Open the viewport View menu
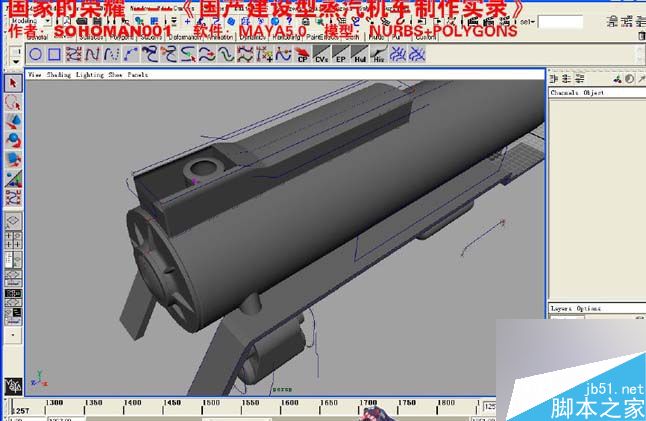Viewport: 646px width, 421px height. coord(35,75)
